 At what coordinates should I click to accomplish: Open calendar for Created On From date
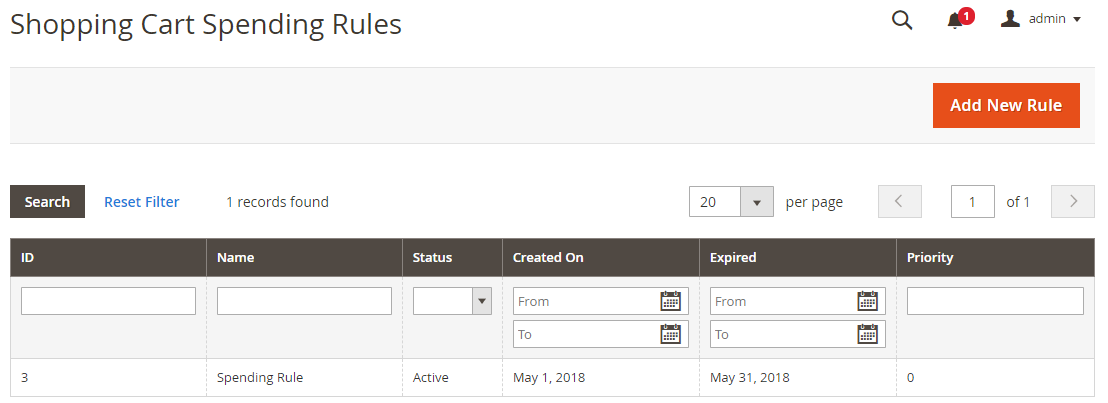(670, 301)
